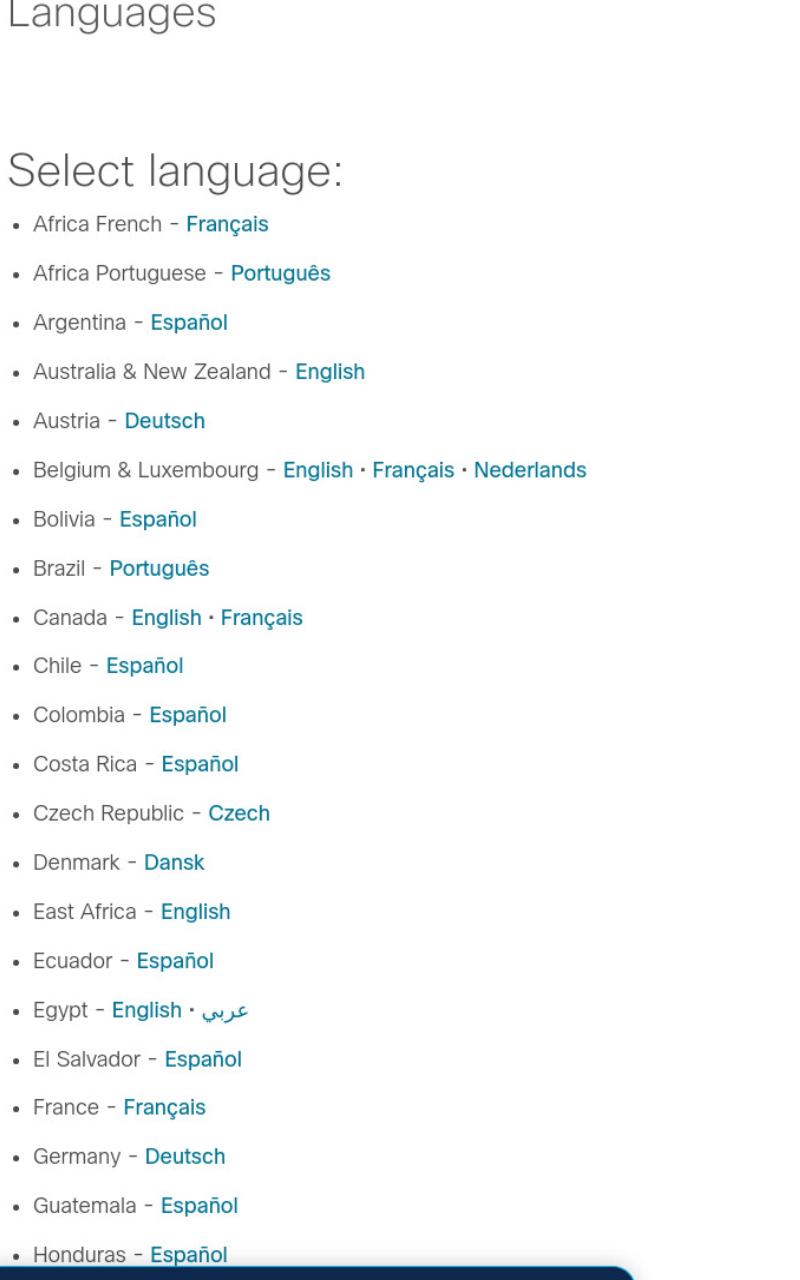The height and width of the screenshot is (1280, 800).
Task: Open the Austria Deutsch link
Action: pos(165,421)
